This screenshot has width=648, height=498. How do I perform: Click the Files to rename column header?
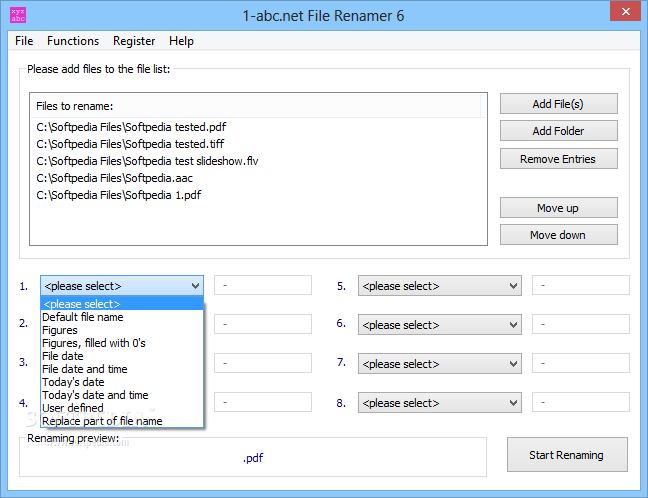click(x=255, y=106)
